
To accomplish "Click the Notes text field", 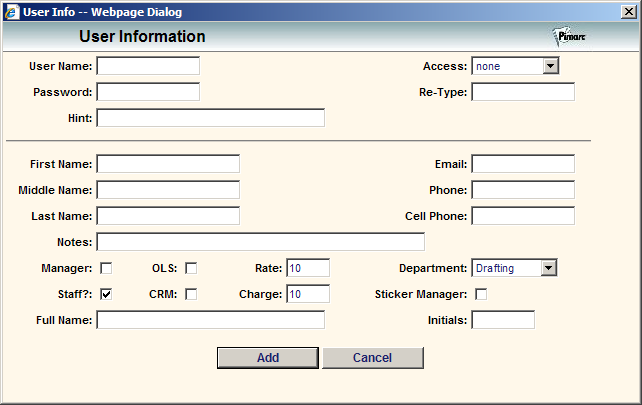I will pos(260,242).
